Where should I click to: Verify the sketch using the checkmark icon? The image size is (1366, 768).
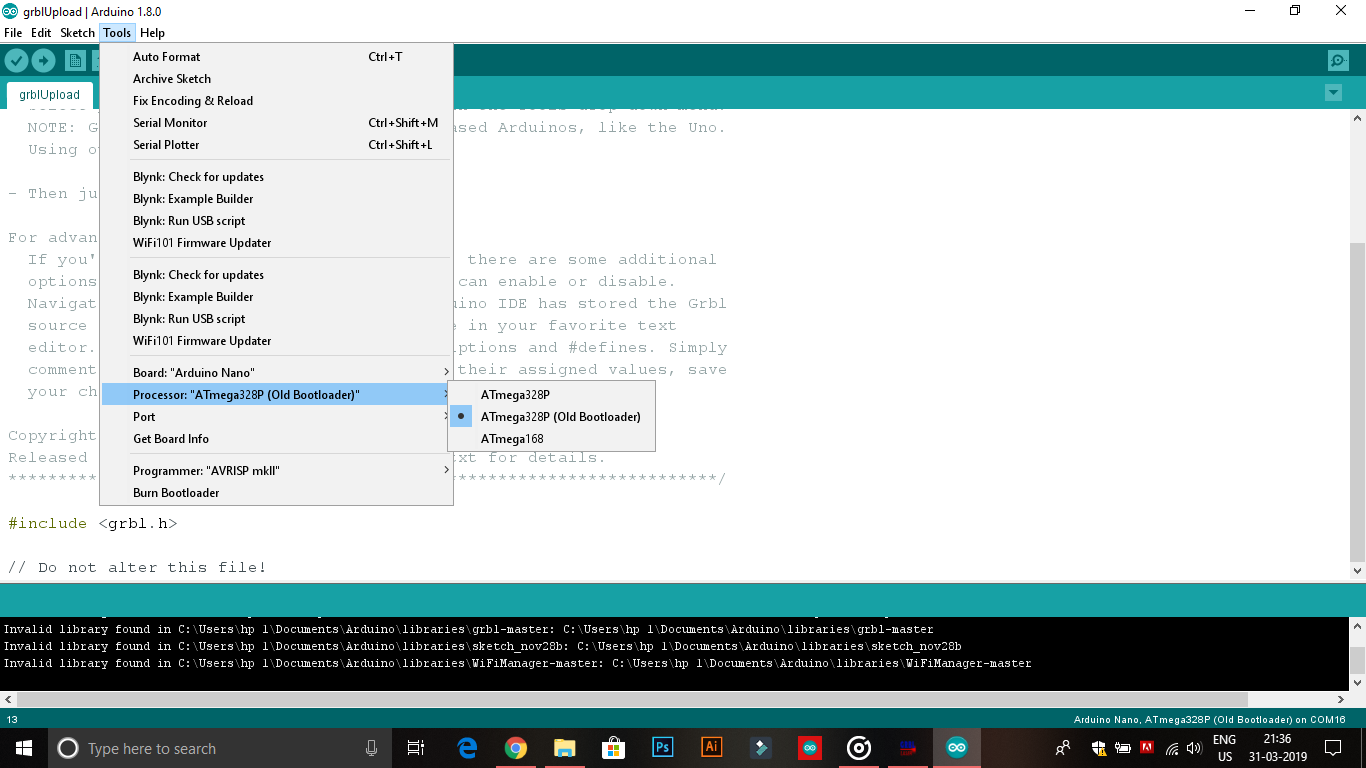click(x=16, y=60)
